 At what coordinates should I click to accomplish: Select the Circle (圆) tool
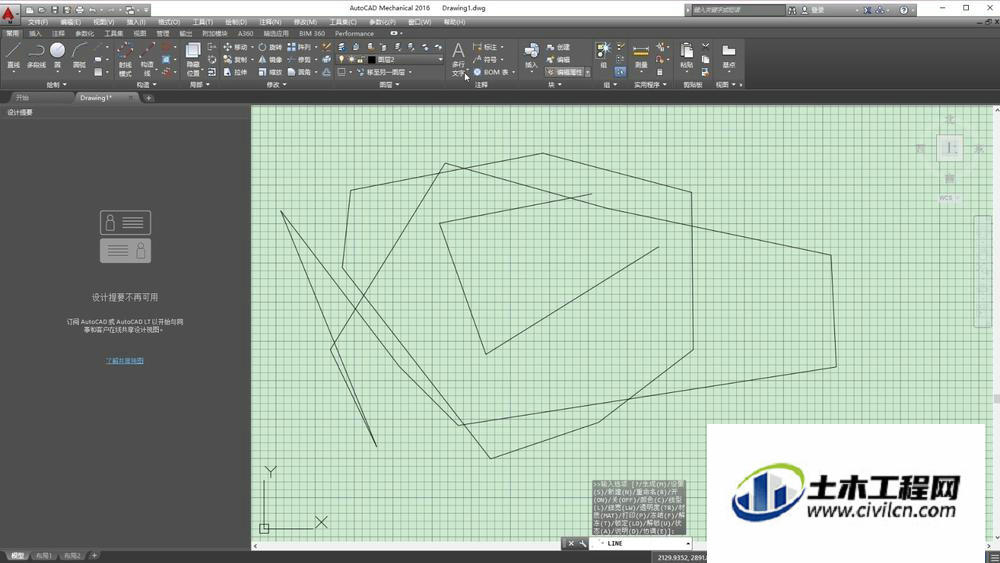pos(57,55)
